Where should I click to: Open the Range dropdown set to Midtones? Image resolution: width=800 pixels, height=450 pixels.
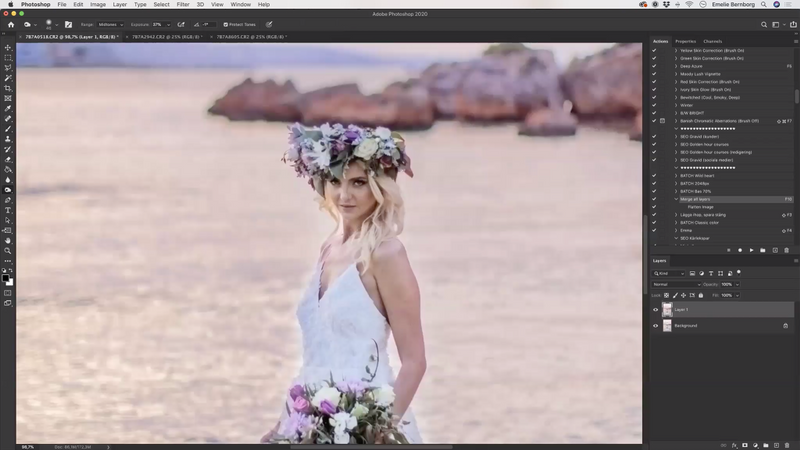click(112, 24)
